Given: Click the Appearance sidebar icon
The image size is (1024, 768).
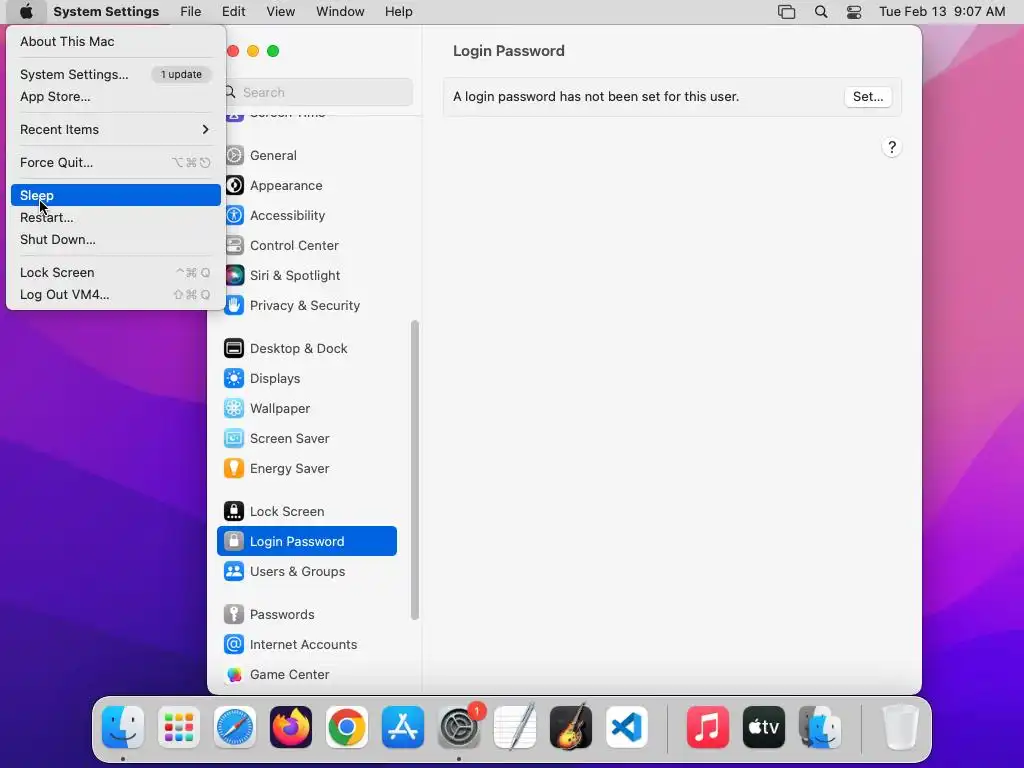Looking at the screenshot, I should pos(234,185).
